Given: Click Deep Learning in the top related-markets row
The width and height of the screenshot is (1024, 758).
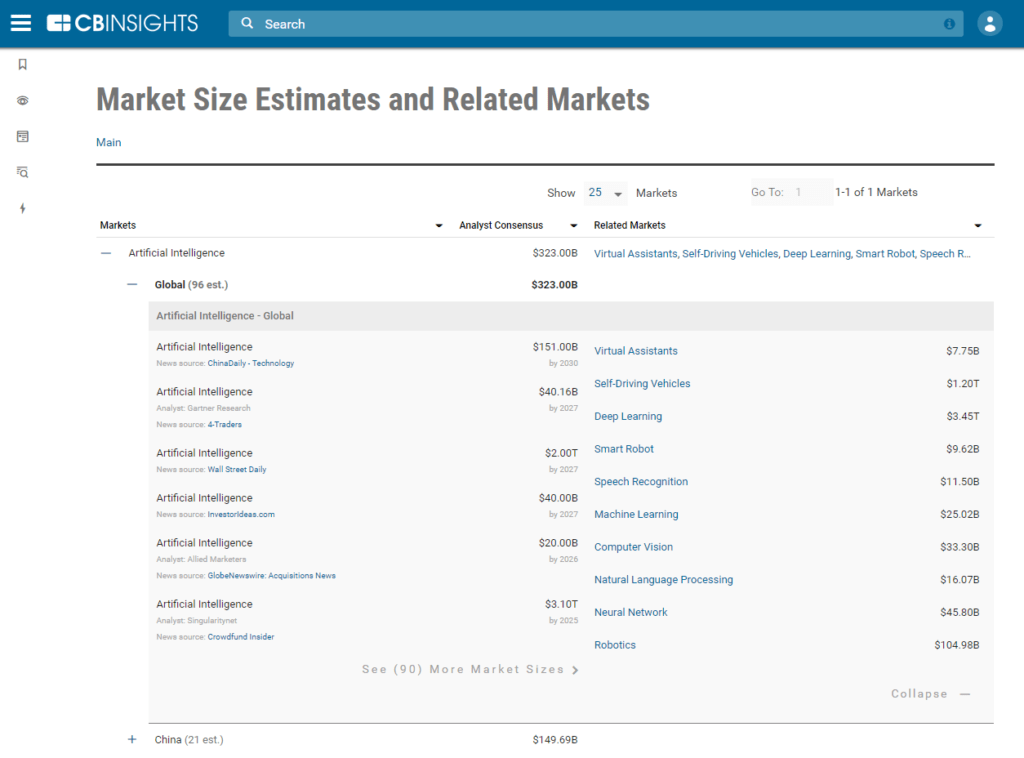Looking at the screenshot, I should [x=817, y=253].
